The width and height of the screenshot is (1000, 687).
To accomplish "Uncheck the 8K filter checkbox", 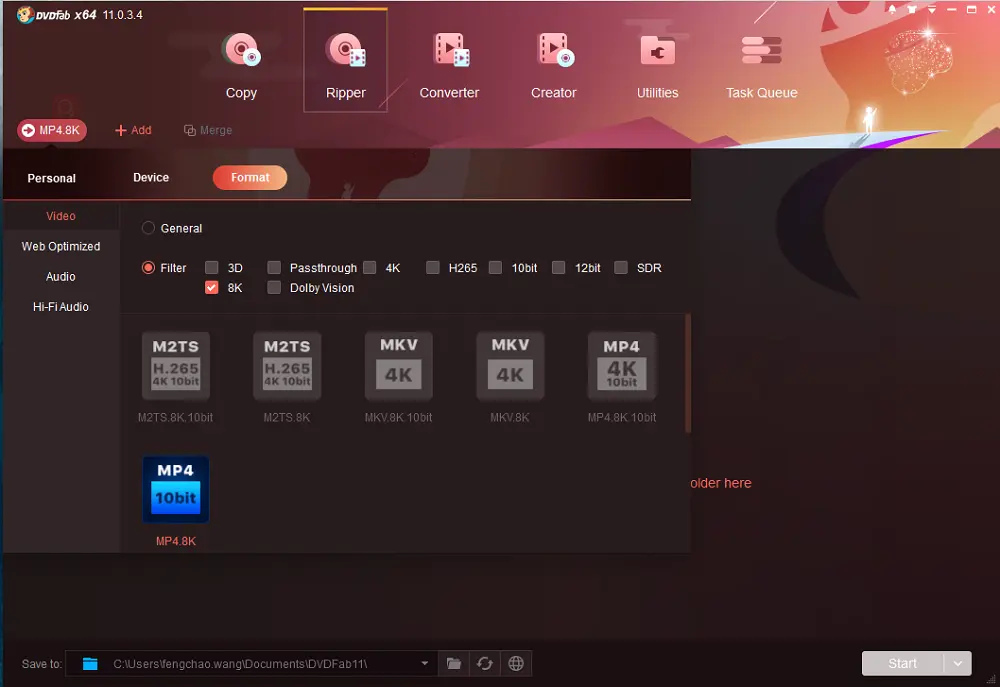I will click(211, 288).
